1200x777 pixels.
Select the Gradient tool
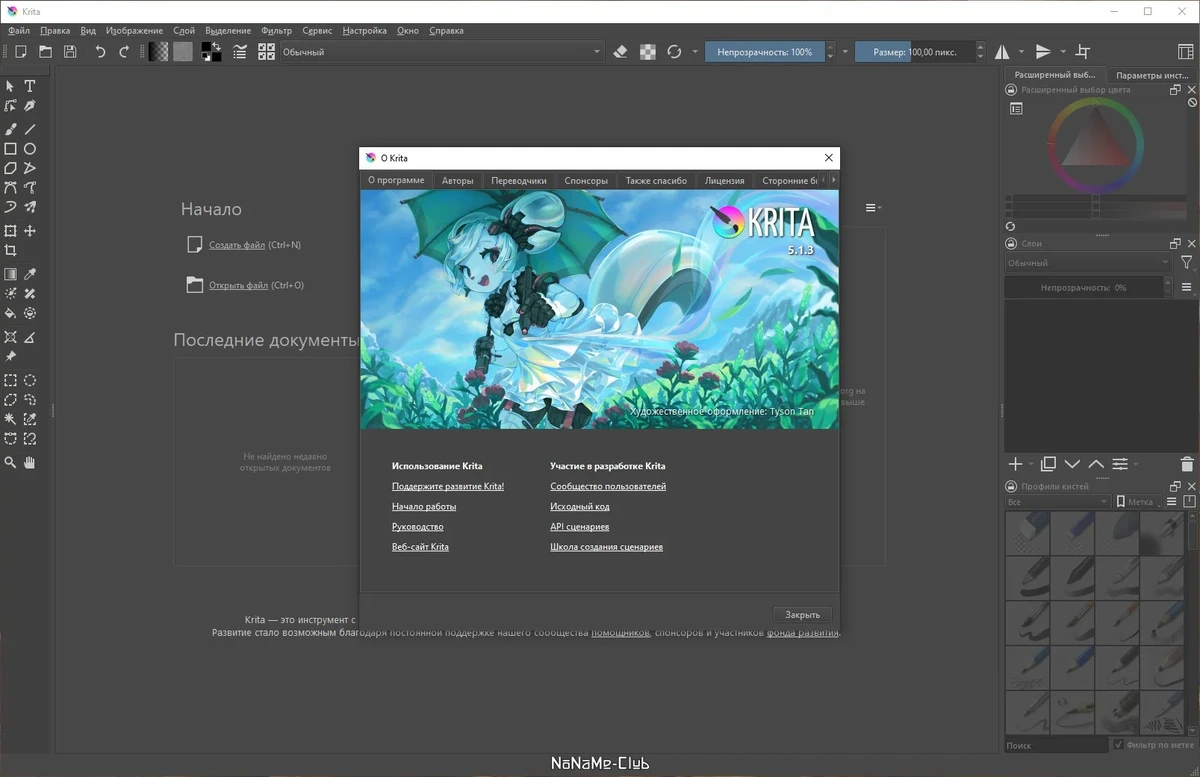(x=10, y=274)
